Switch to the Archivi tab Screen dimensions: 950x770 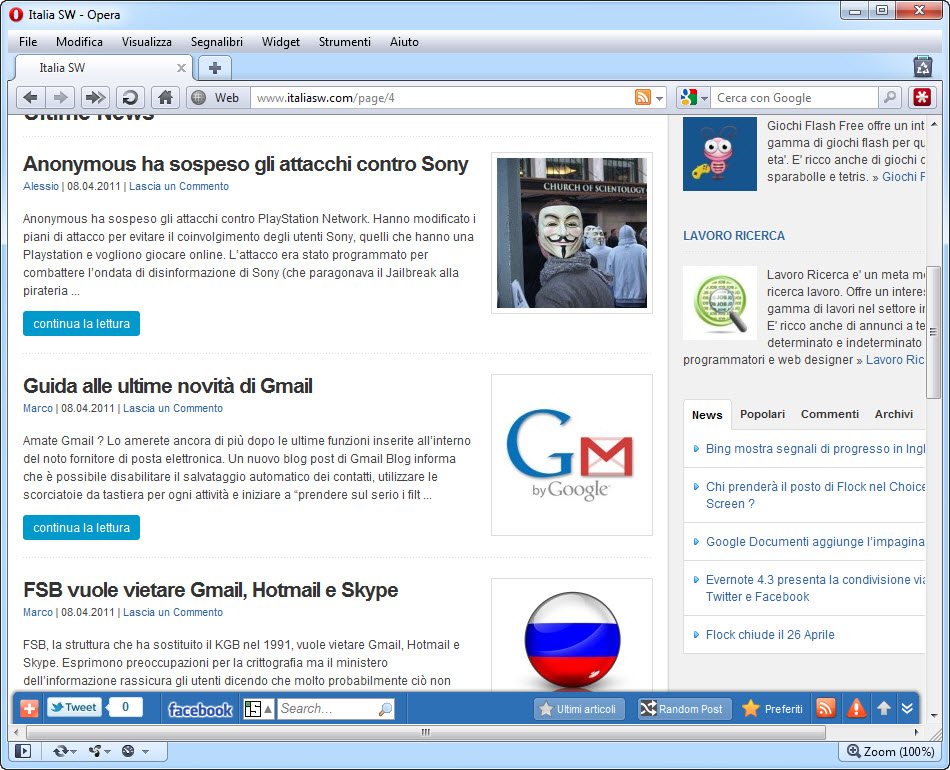coord(894,414)
